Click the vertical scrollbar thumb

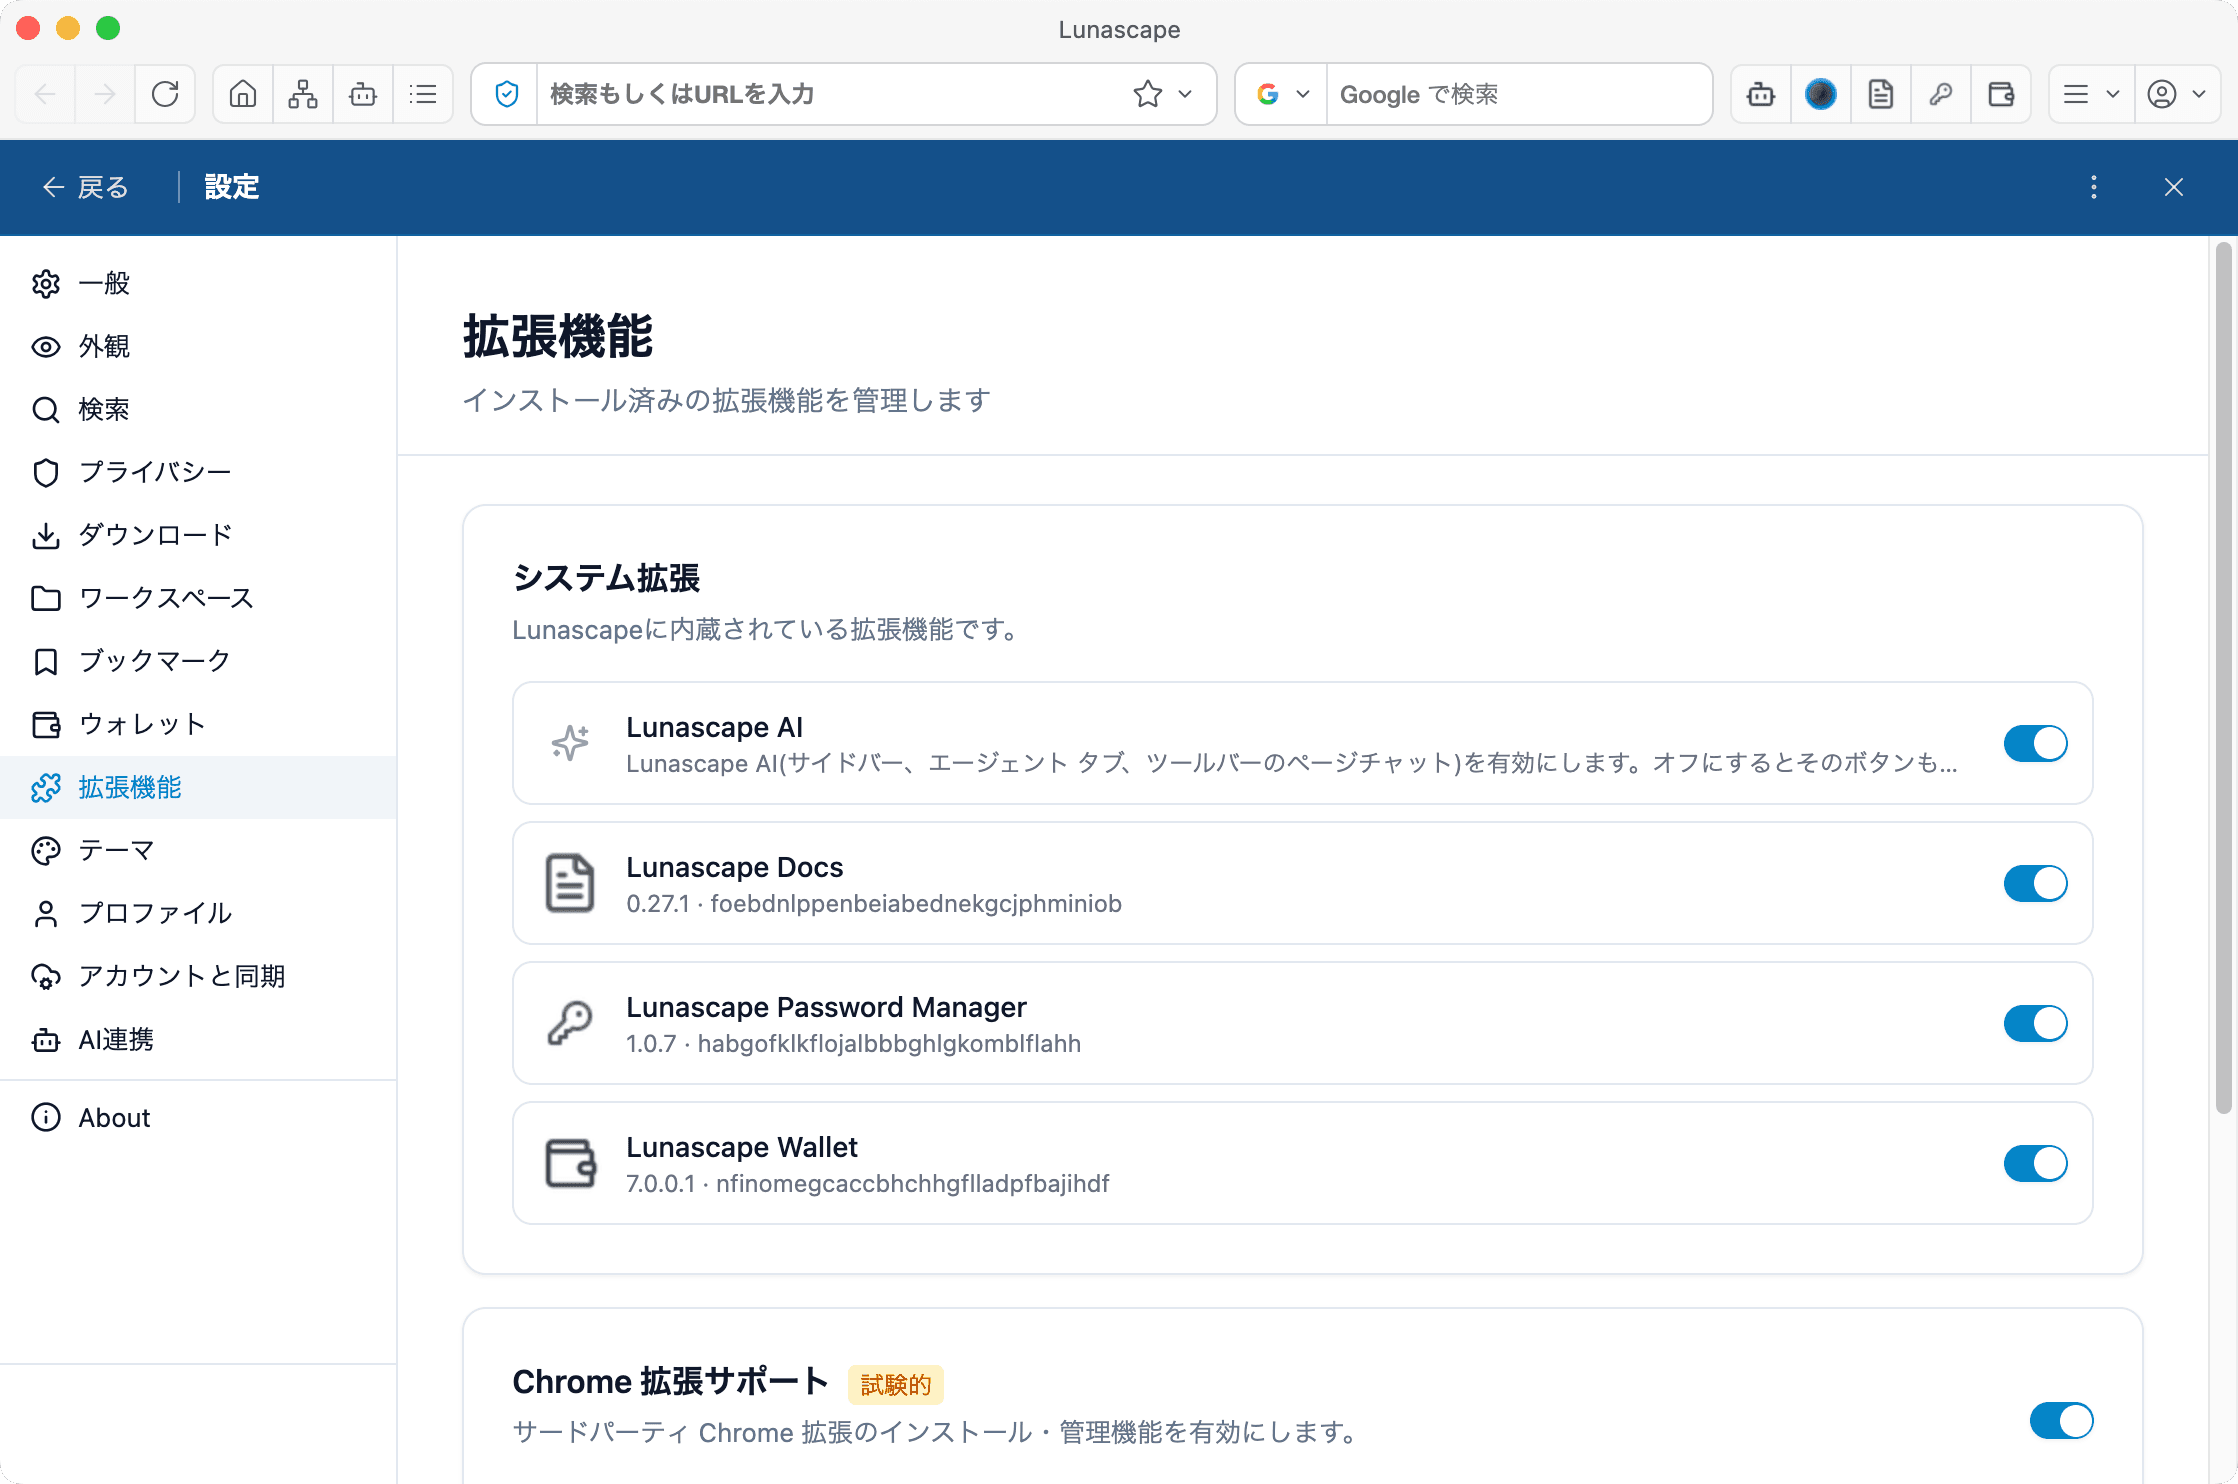[2223, 677]
